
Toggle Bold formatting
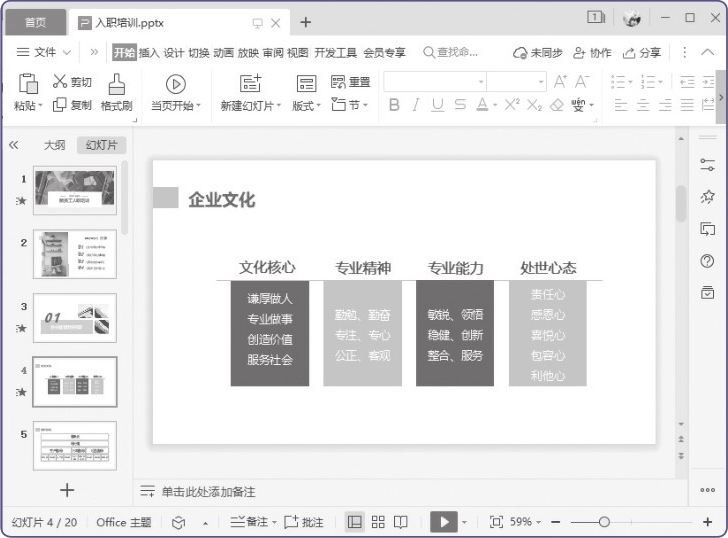click(394, 105)
